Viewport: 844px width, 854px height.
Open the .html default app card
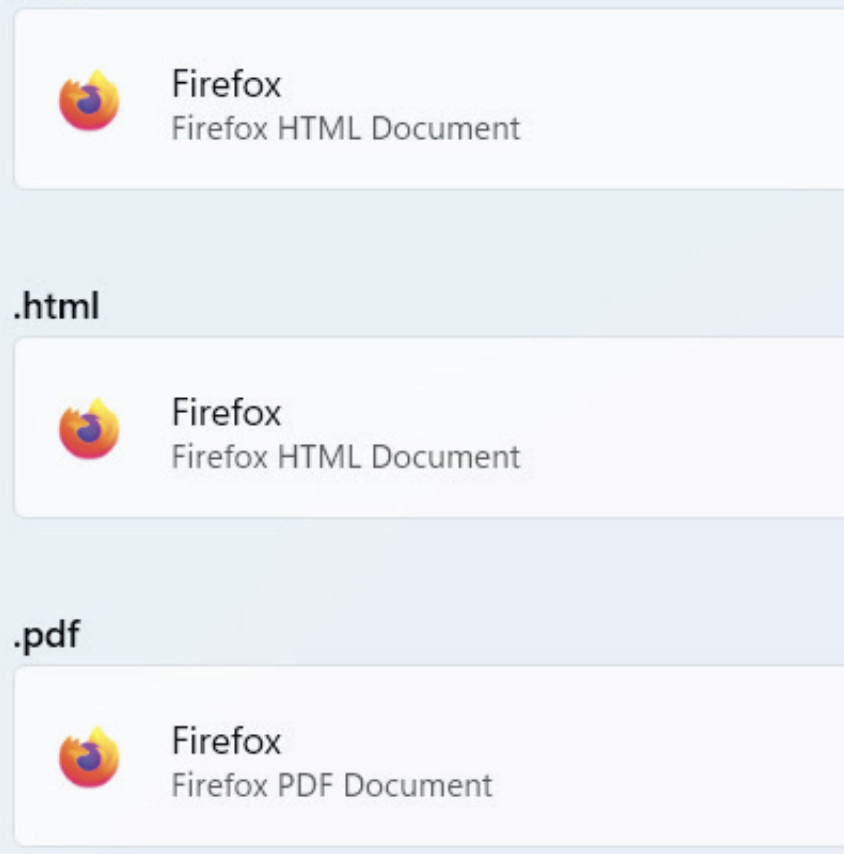tap(430, 428)
